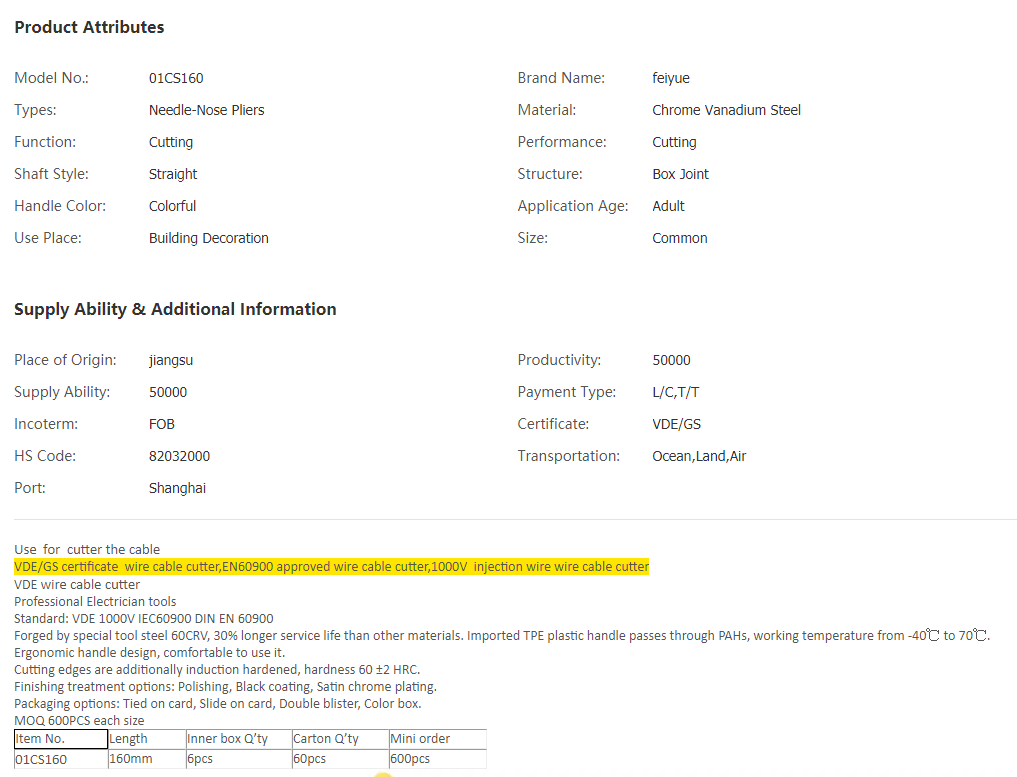Click the Supply Ability & Additional Information heading
Viewport: 1017px width, 777px height.
pyautogui.click(x=175, y=310)
